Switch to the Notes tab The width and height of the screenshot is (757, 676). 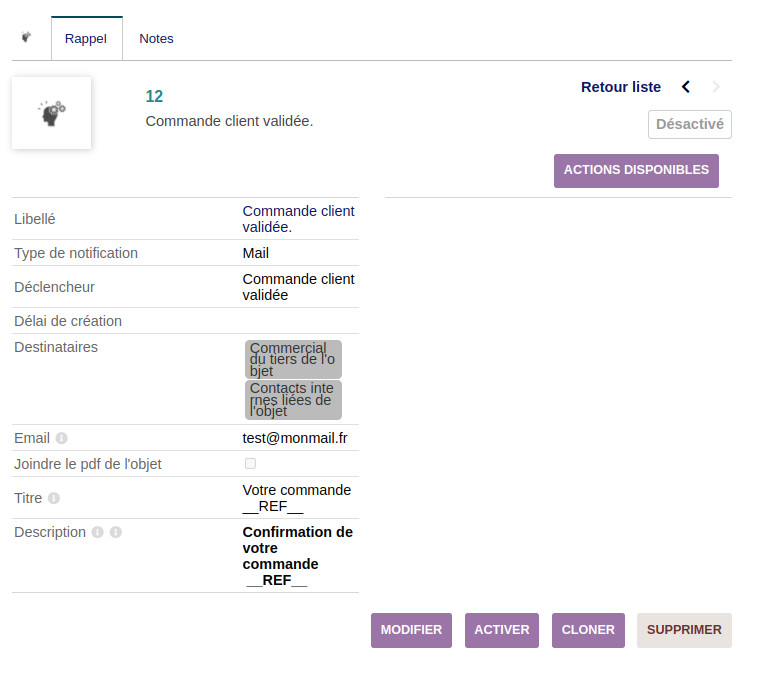pos(156,39)
